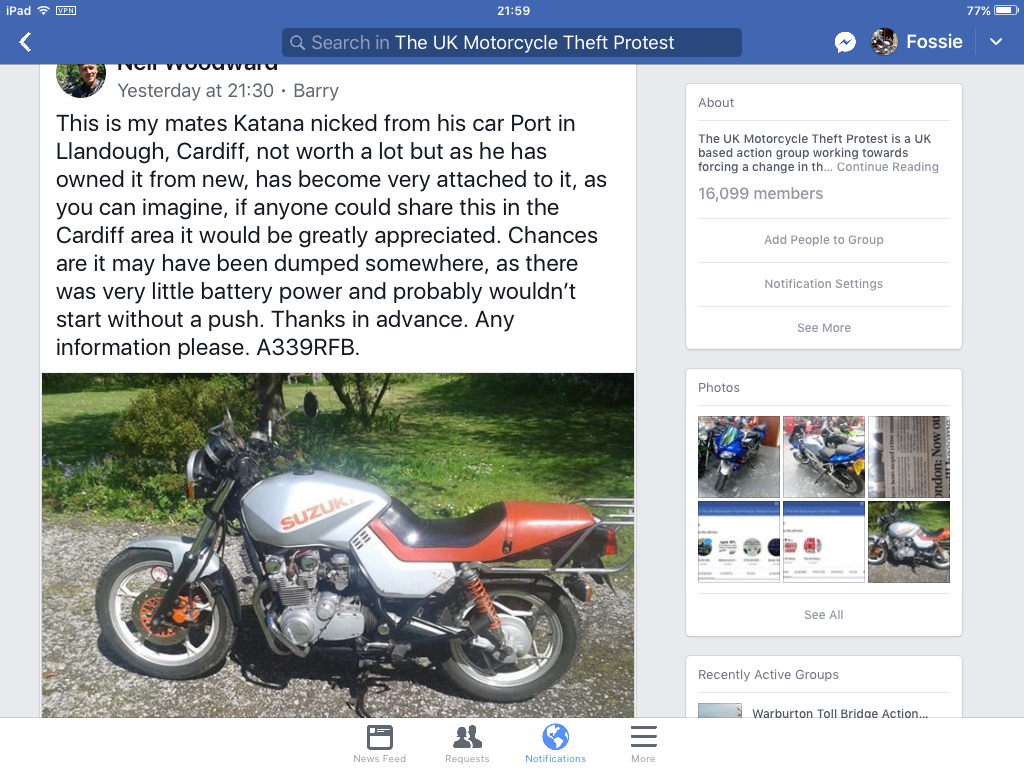Click Continue Reading in About
Screen dimensions: 1024x768
[888, 167]
